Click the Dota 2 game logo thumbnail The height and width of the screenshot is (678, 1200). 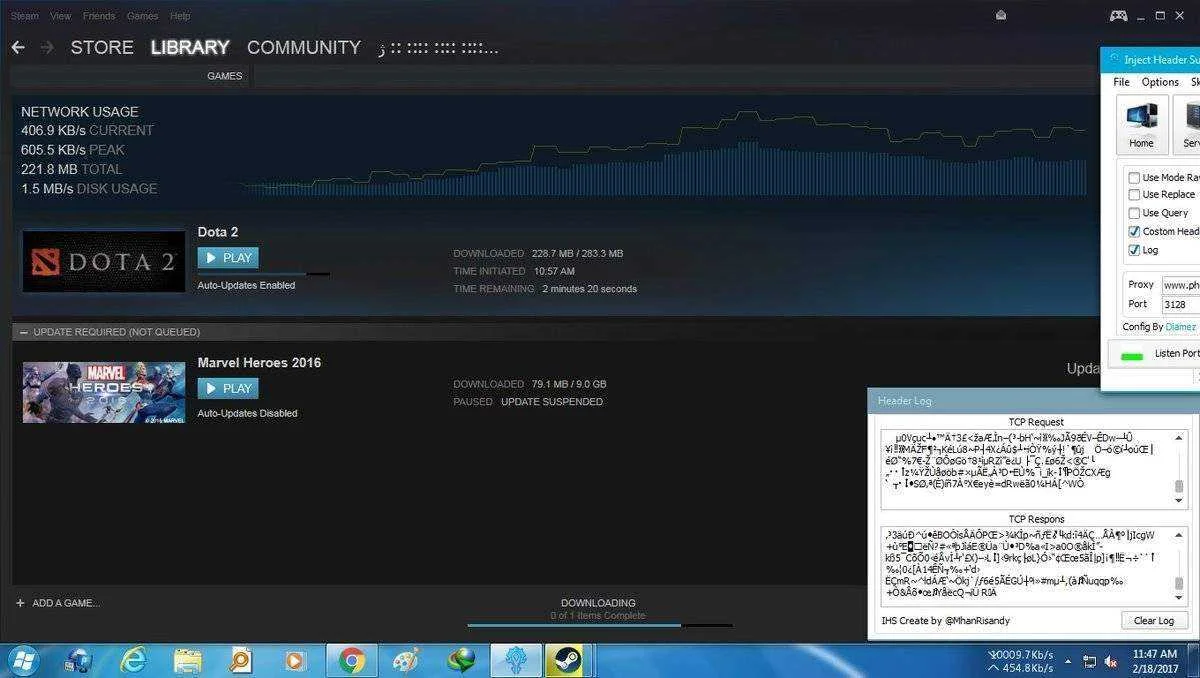pos(104,262)
